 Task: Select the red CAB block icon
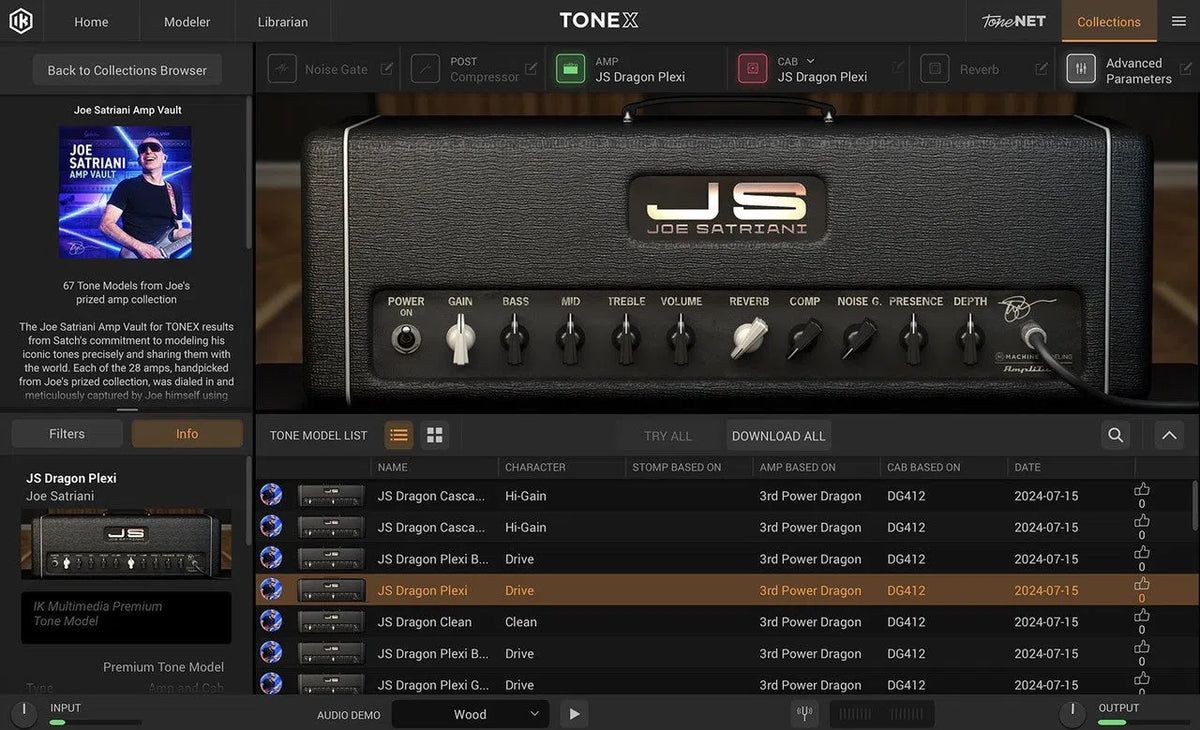(x=751, y=68)
